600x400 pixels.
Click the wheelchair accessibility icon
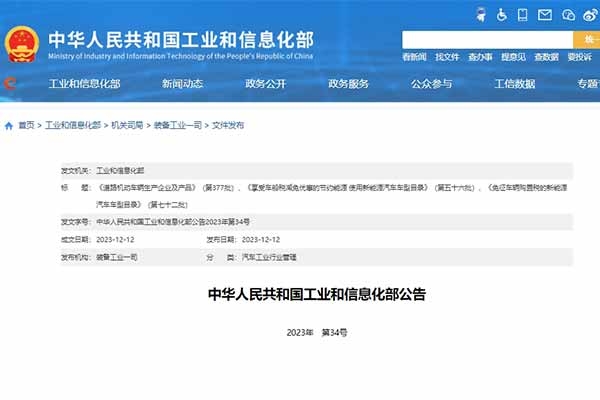point(502,15)
